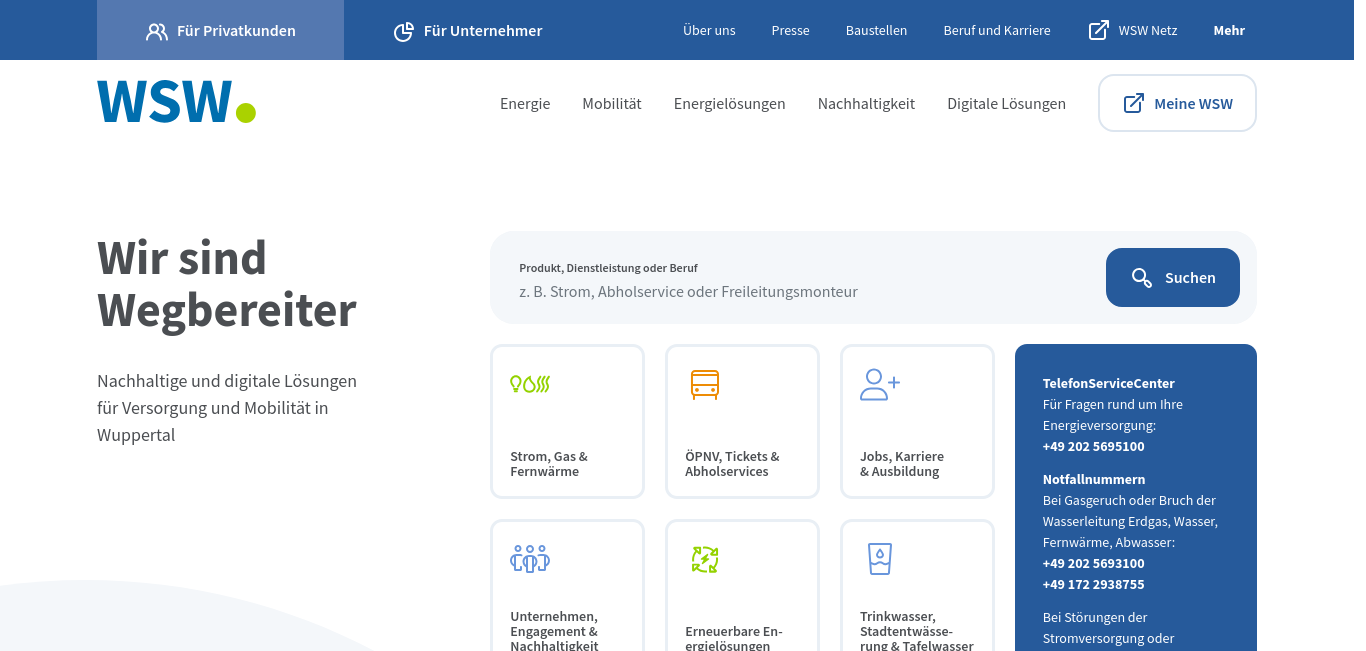Click the drinking water glass icon

pyautogui.click(x=880, y=558)
